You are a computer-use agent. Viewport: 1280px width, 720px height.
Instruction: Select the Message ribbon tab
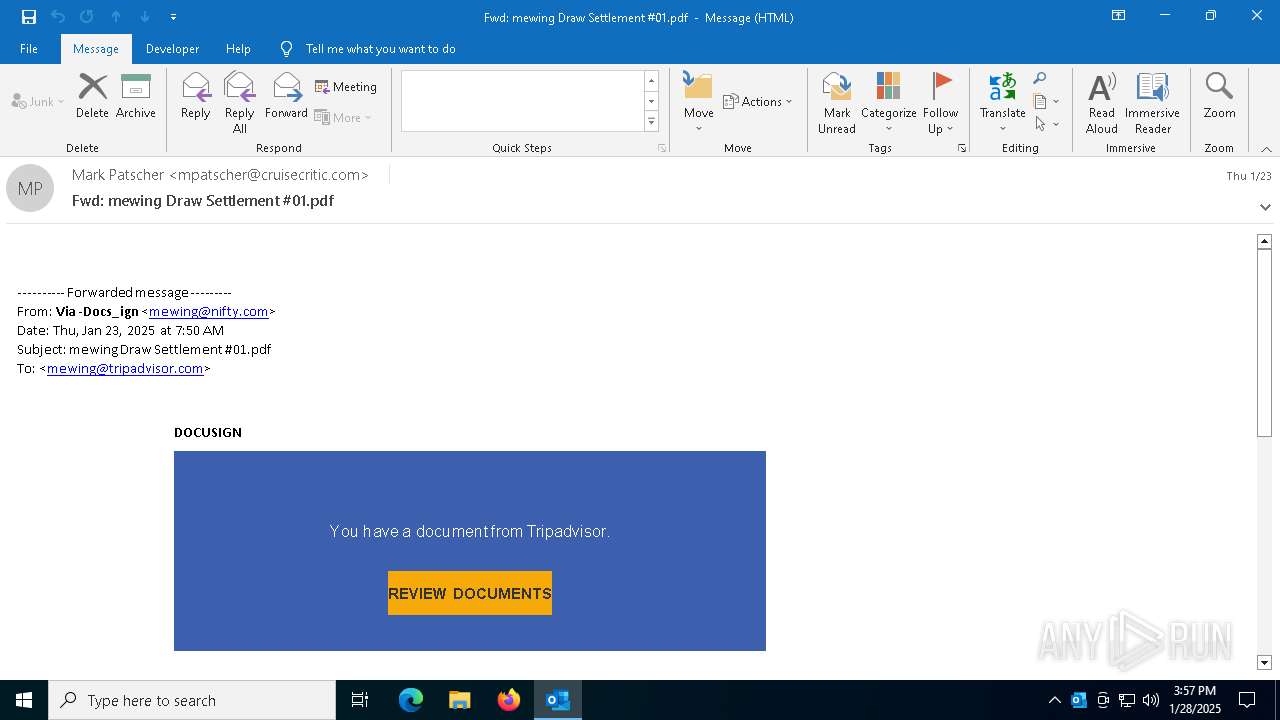[x=96, y=49]
